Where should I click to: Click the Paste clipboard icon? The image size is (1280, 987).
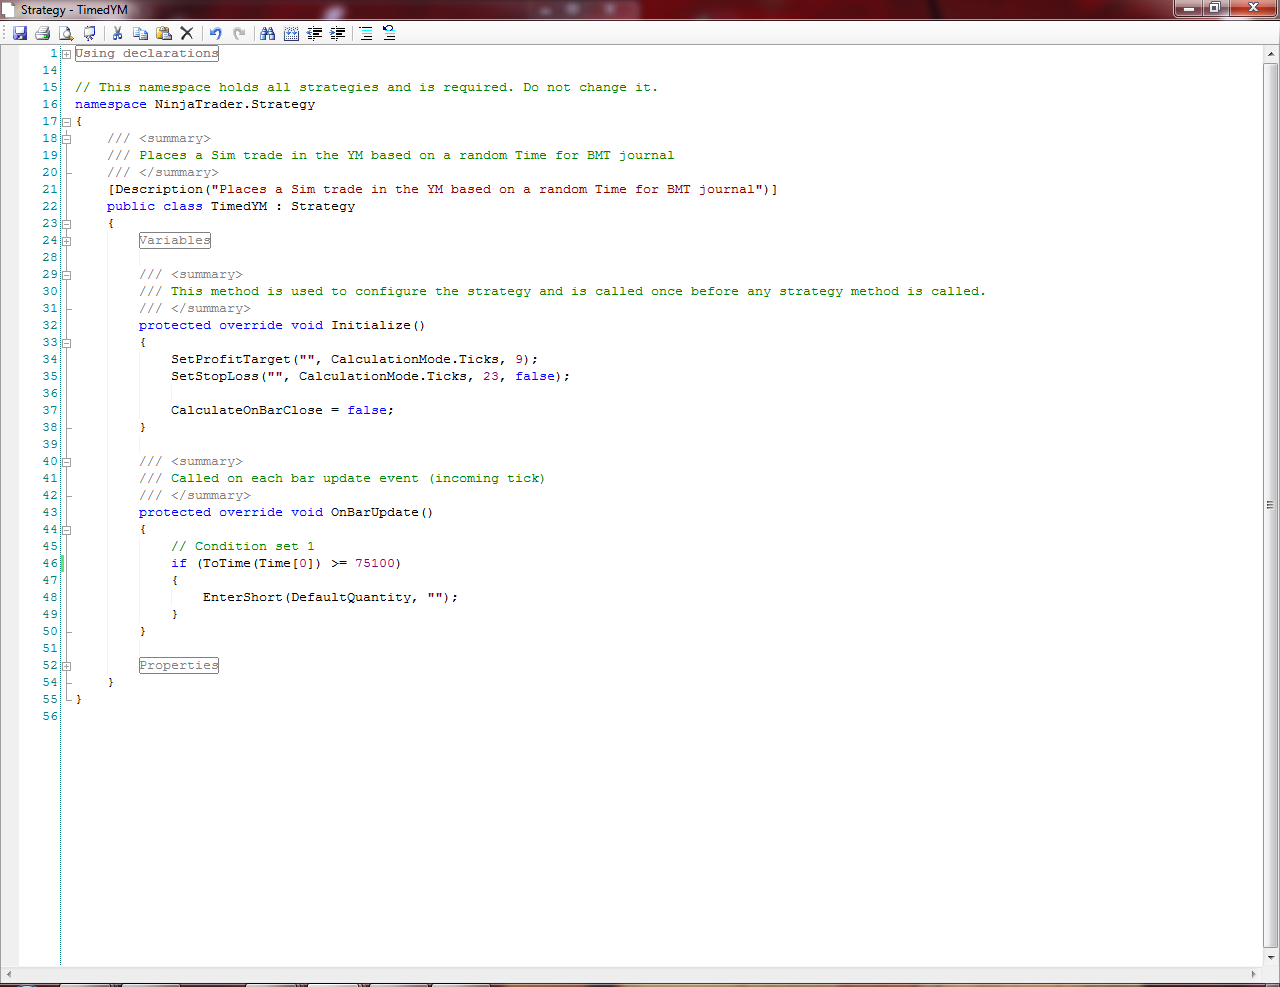pyautogui.click(x=164, y=33)
